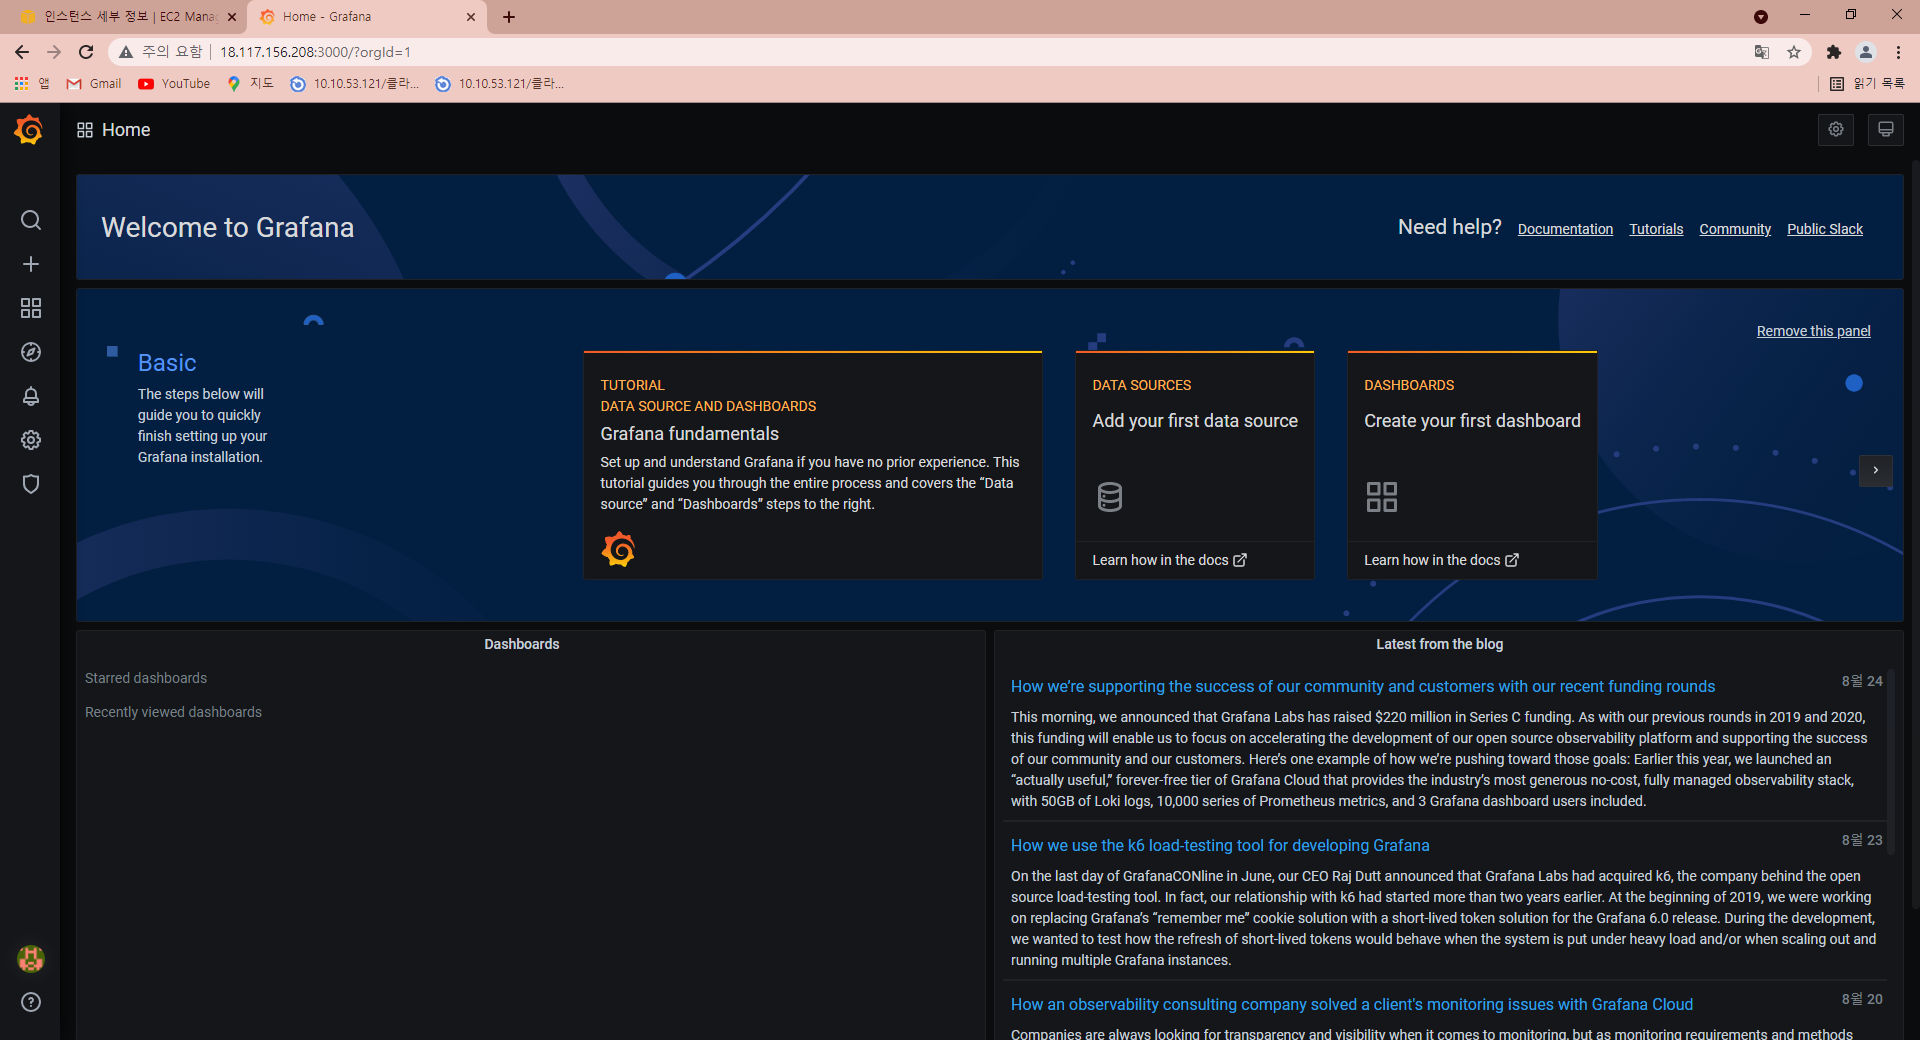Screen dimensions: 1920x1040
Task: Open blog post about recent funding rounds
Action: pos(1362,686)
